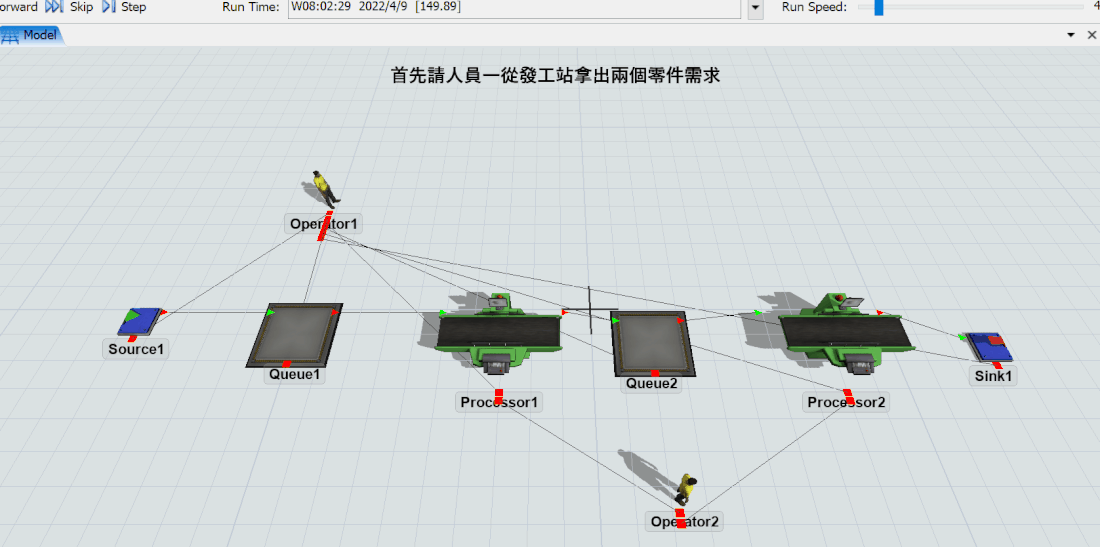The width and height of the screenshot is (1100, 547).
Task: Select the Queue2 object
Action: [x=650, y=342]
